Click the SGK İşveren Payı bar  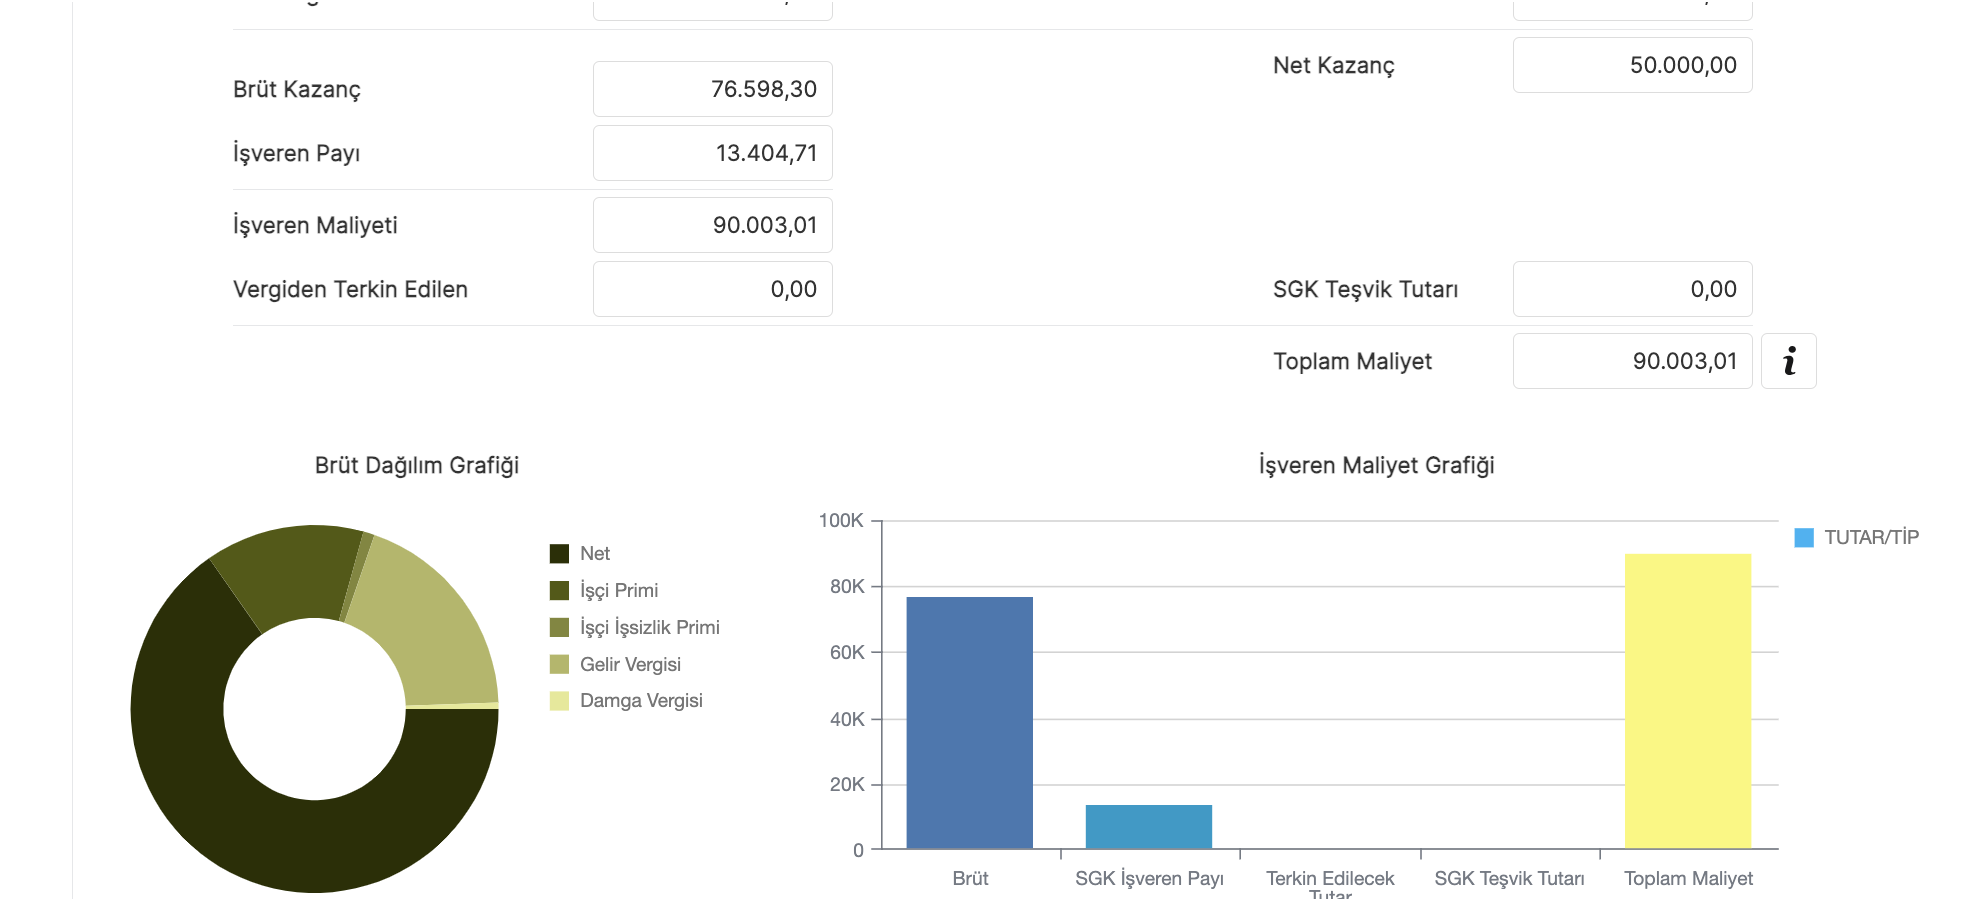coord(1149,826)
